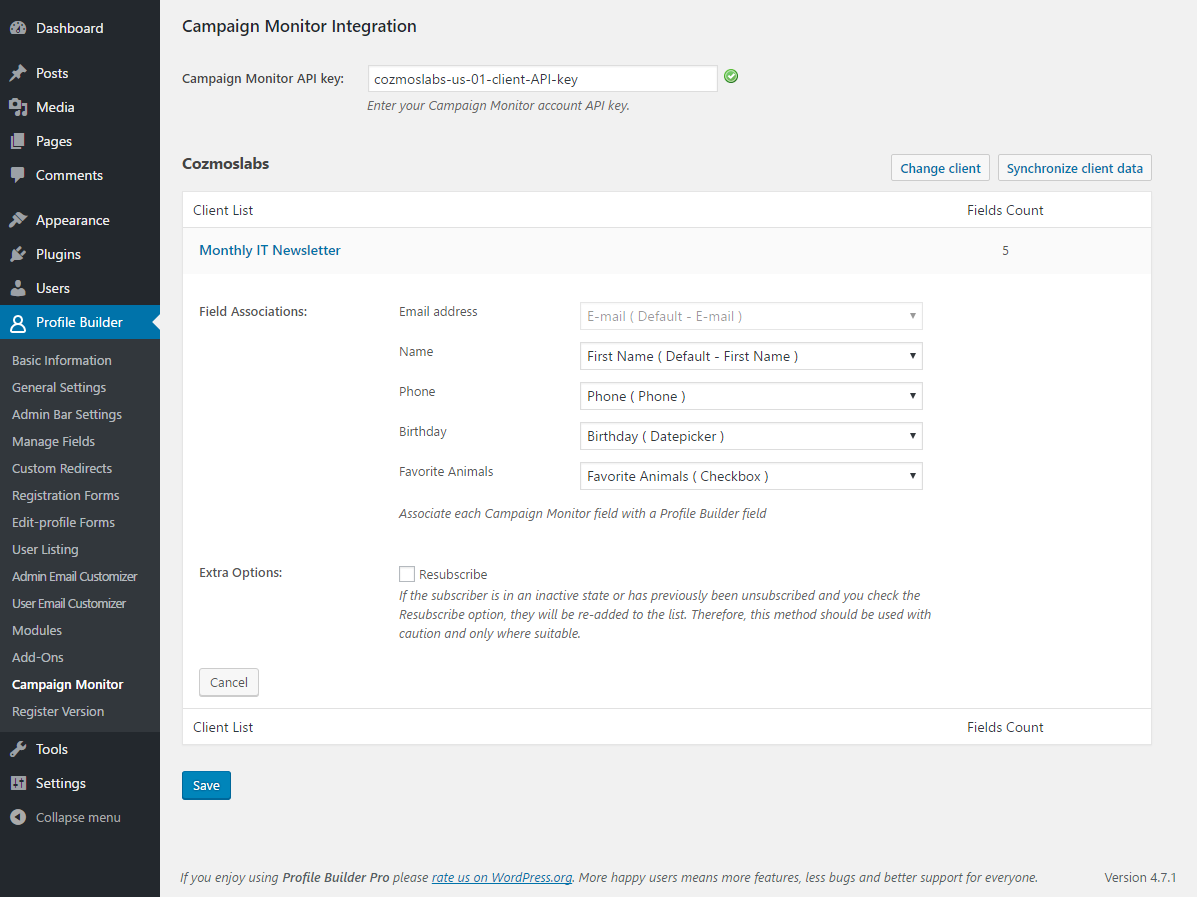1197x897 pixels.
Task: Open Edit-profile Forms submenu
Action: tap(63, 522)
